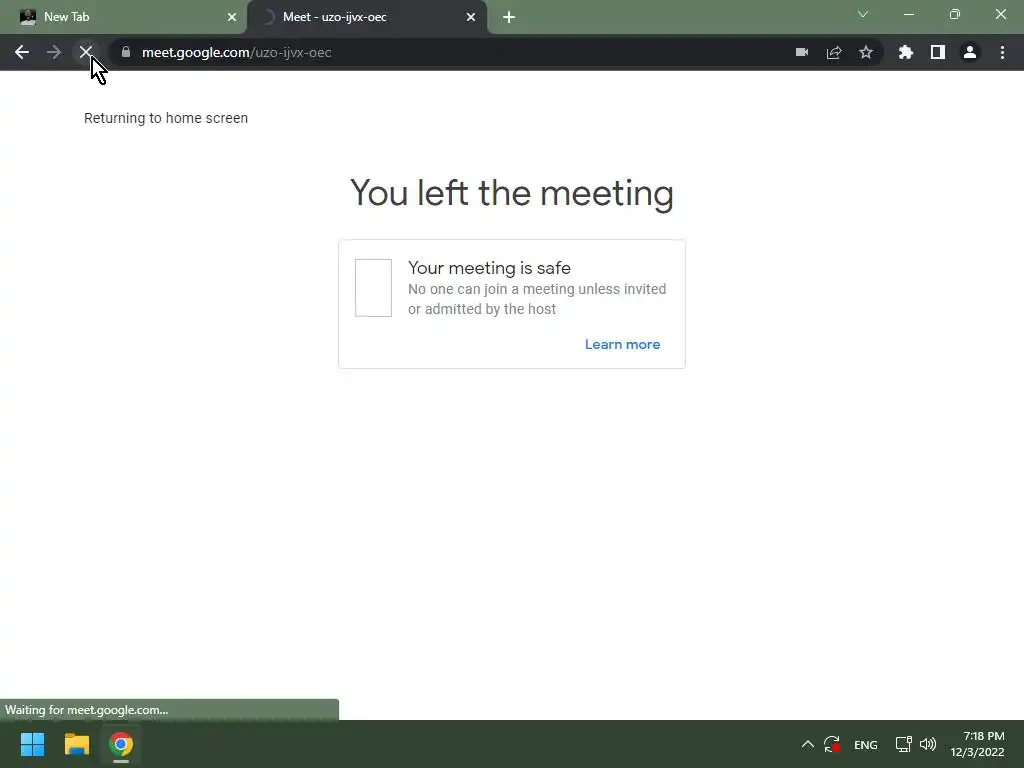Screen dimensions: 1024x768
Task: Open the Chrome profile avatar menu
Action: click(x=970, y=52)
